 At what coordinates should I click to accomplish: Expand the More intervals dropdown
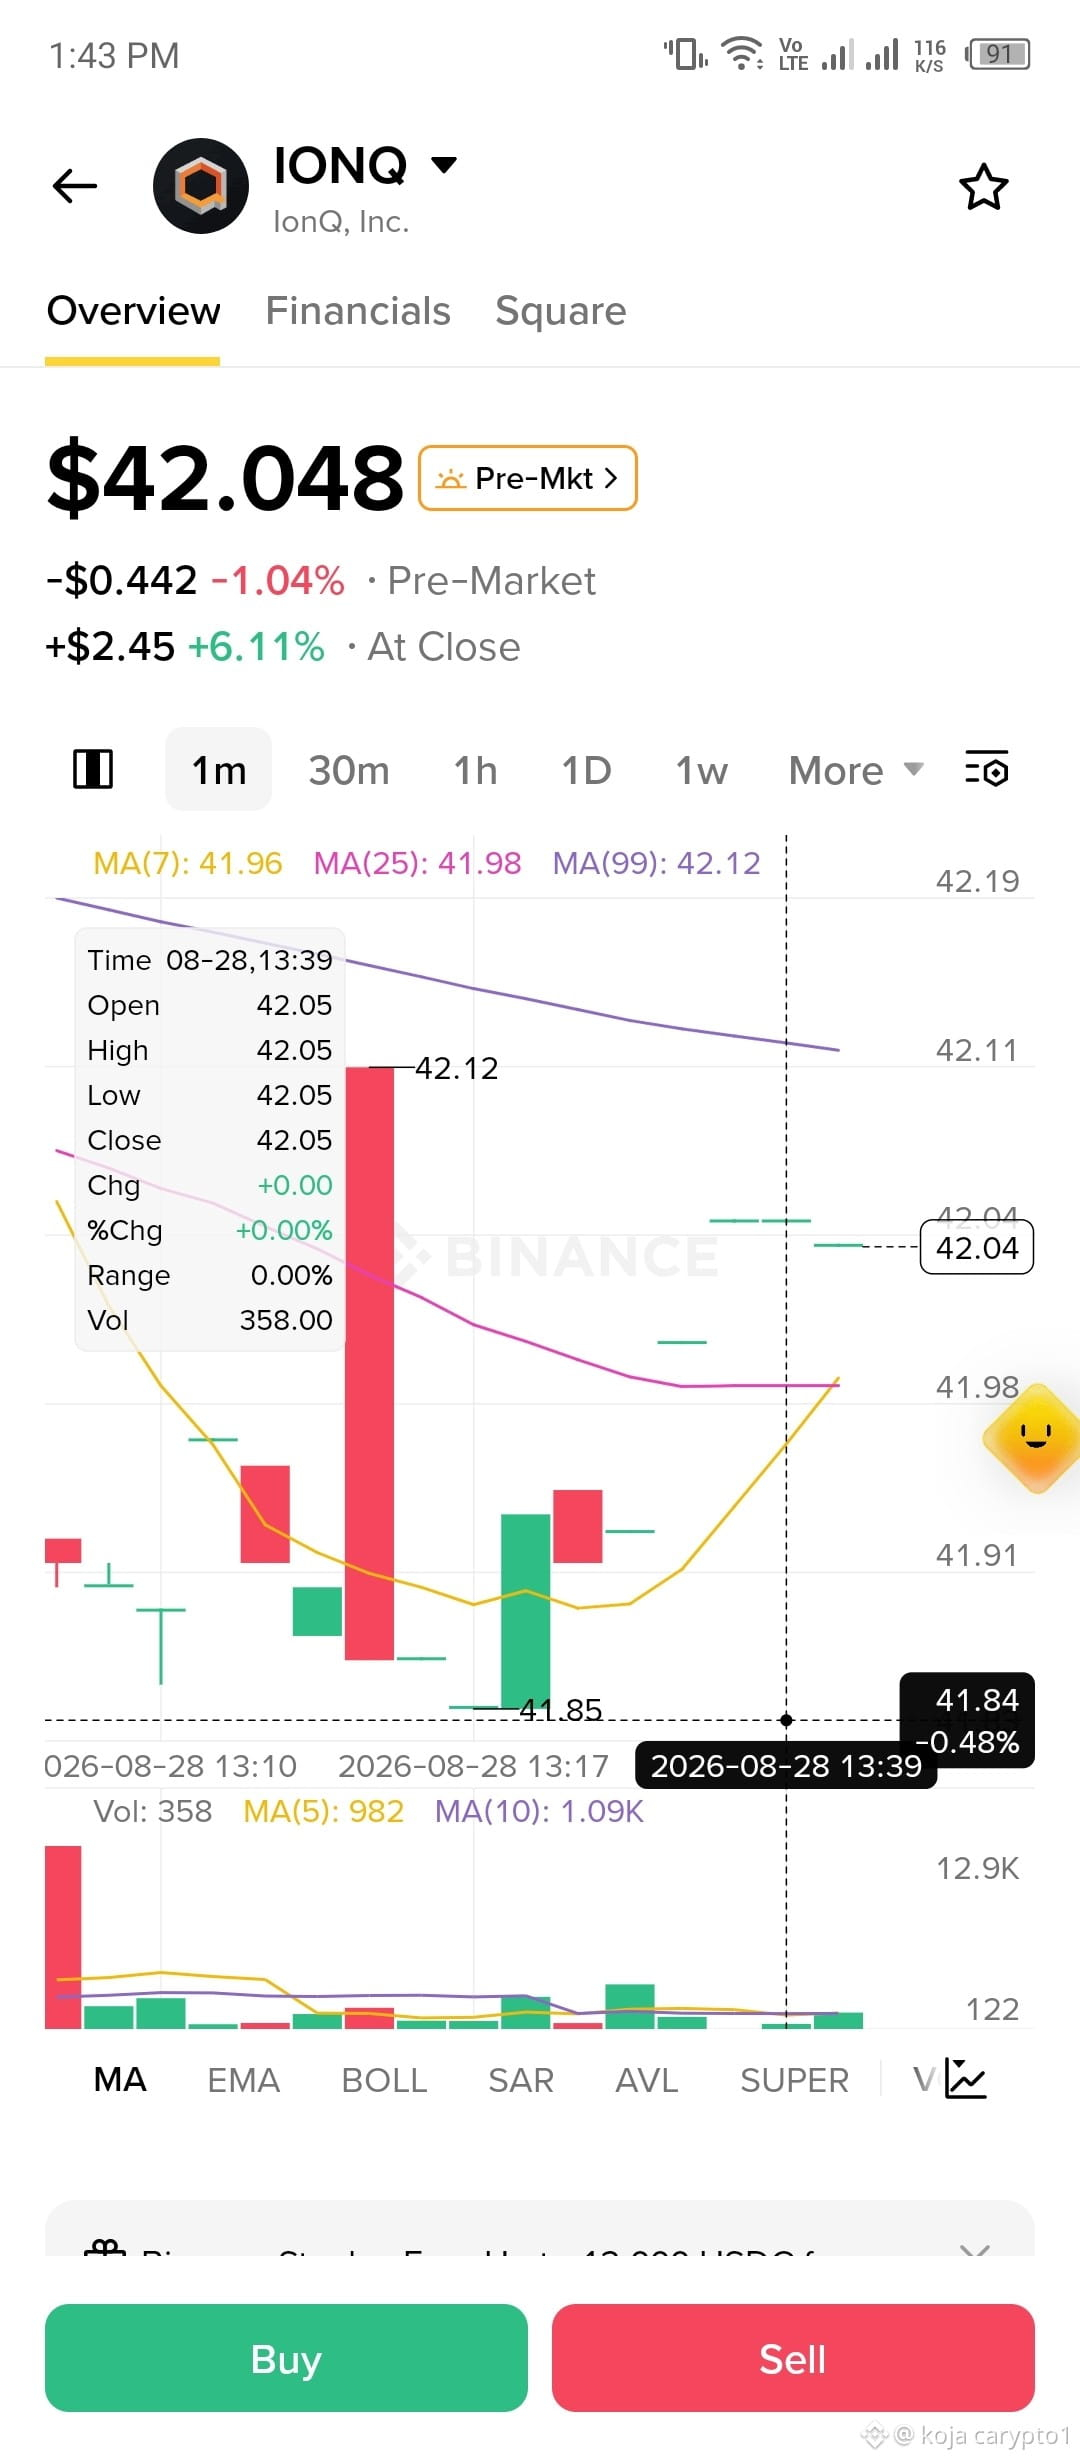[855, 770]
